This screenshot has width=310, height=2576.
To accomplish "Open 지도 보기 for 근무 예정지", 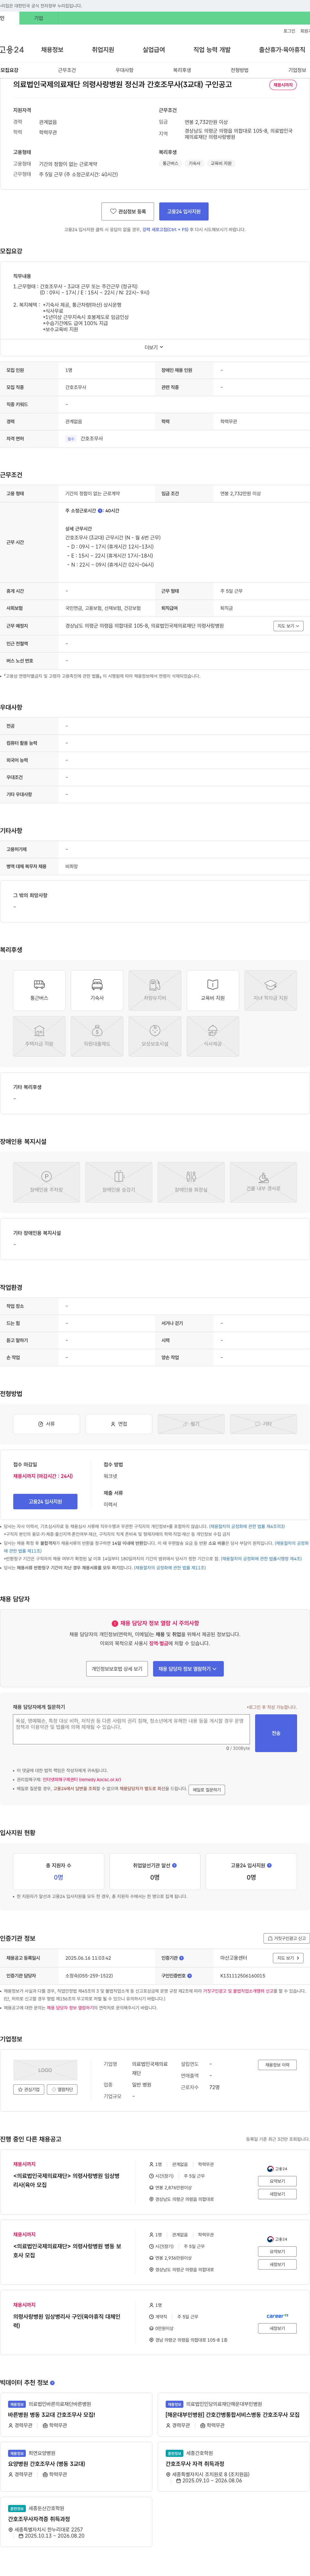I will click(x=288, y=626).
